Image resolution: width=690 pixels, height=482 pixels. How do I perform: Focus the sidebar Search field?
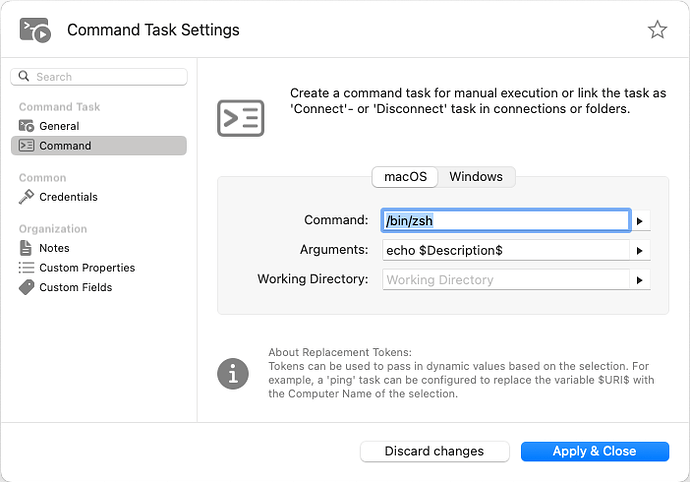click(105, 77)
